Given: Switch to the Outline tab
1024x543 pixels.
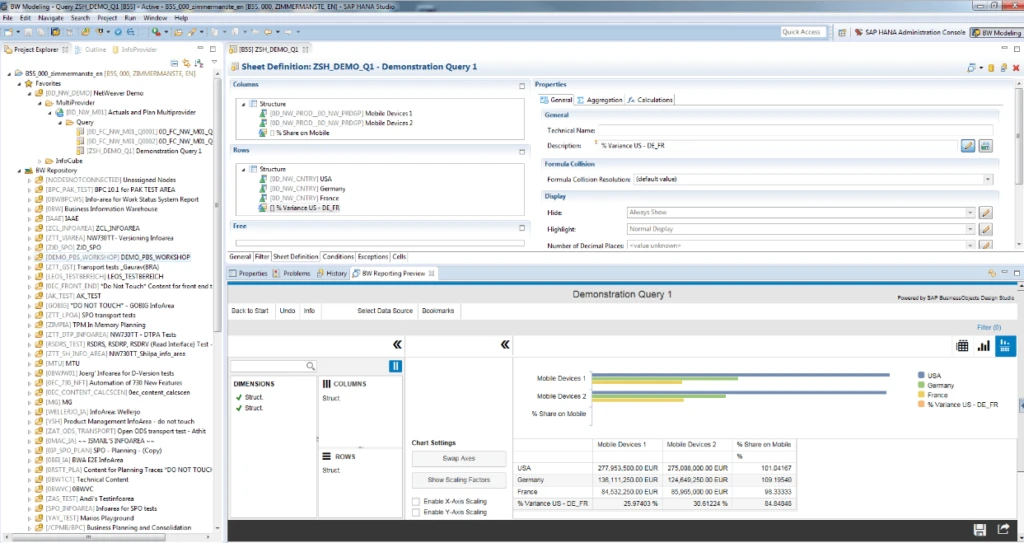Looking at the screenshot, I should (x=90, y=50).
